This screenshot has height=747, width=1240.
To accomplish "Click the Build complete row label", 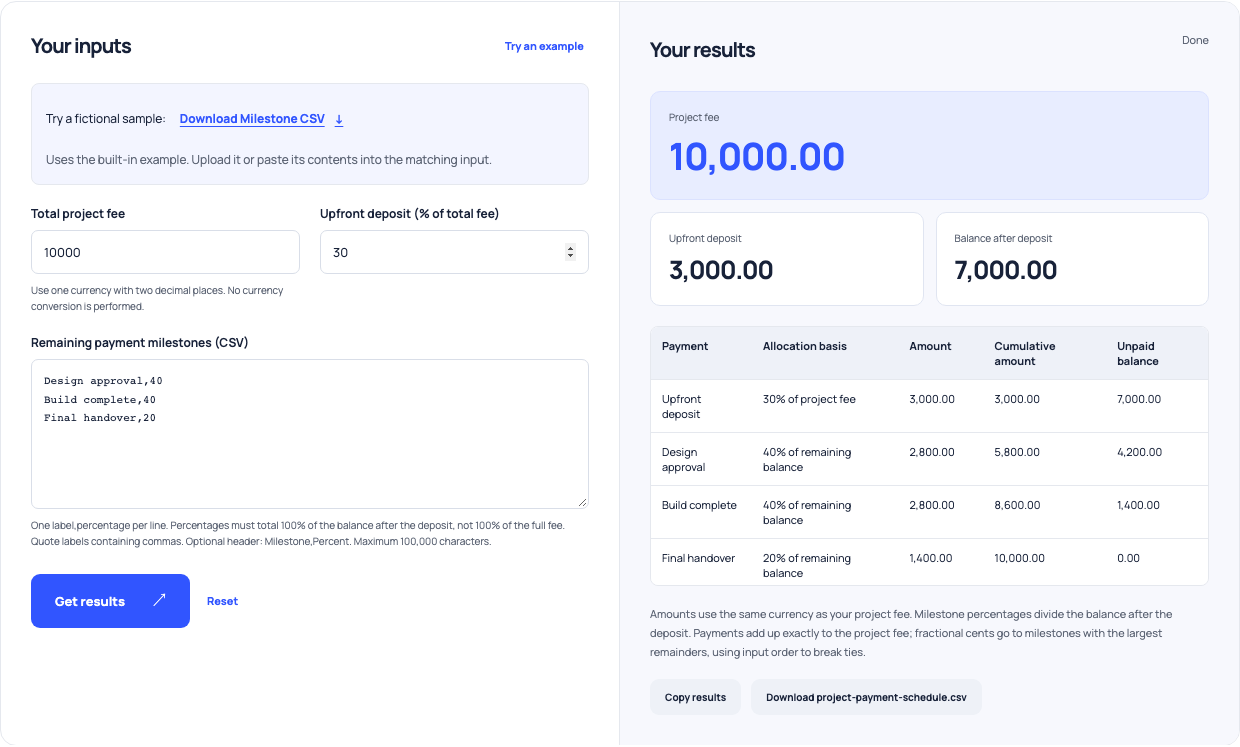I will (x=699, y=505).
